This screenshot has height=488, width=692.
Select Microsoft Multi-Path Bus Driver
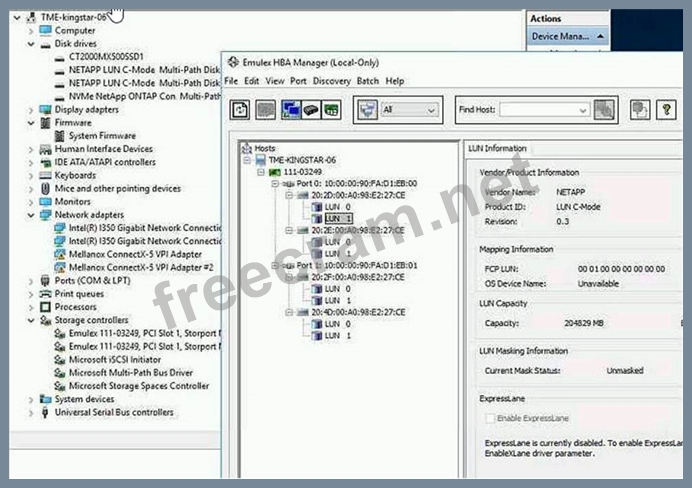131,373
